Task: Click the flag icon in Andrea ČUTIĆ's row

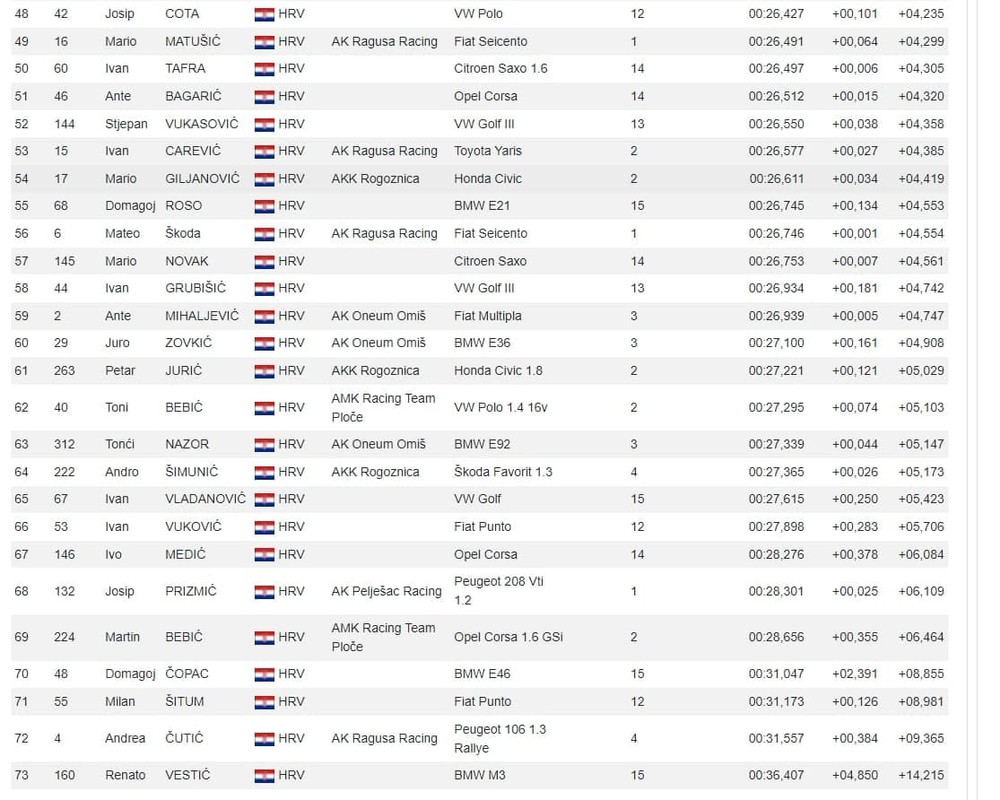Action: [x=264, y=739]
